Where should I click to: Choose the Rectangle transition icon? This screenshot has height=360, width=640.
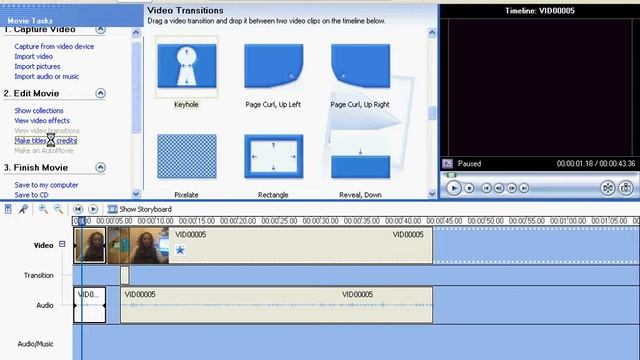pyautogui.click(x=273, y=156)
